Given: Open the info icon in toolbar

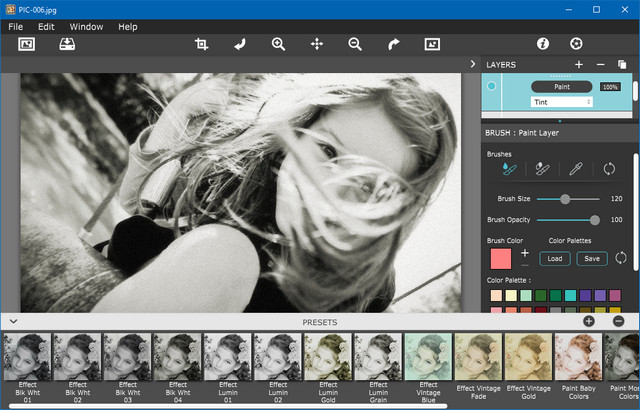Looking at the screenshot, I should (x=543, y=44).
